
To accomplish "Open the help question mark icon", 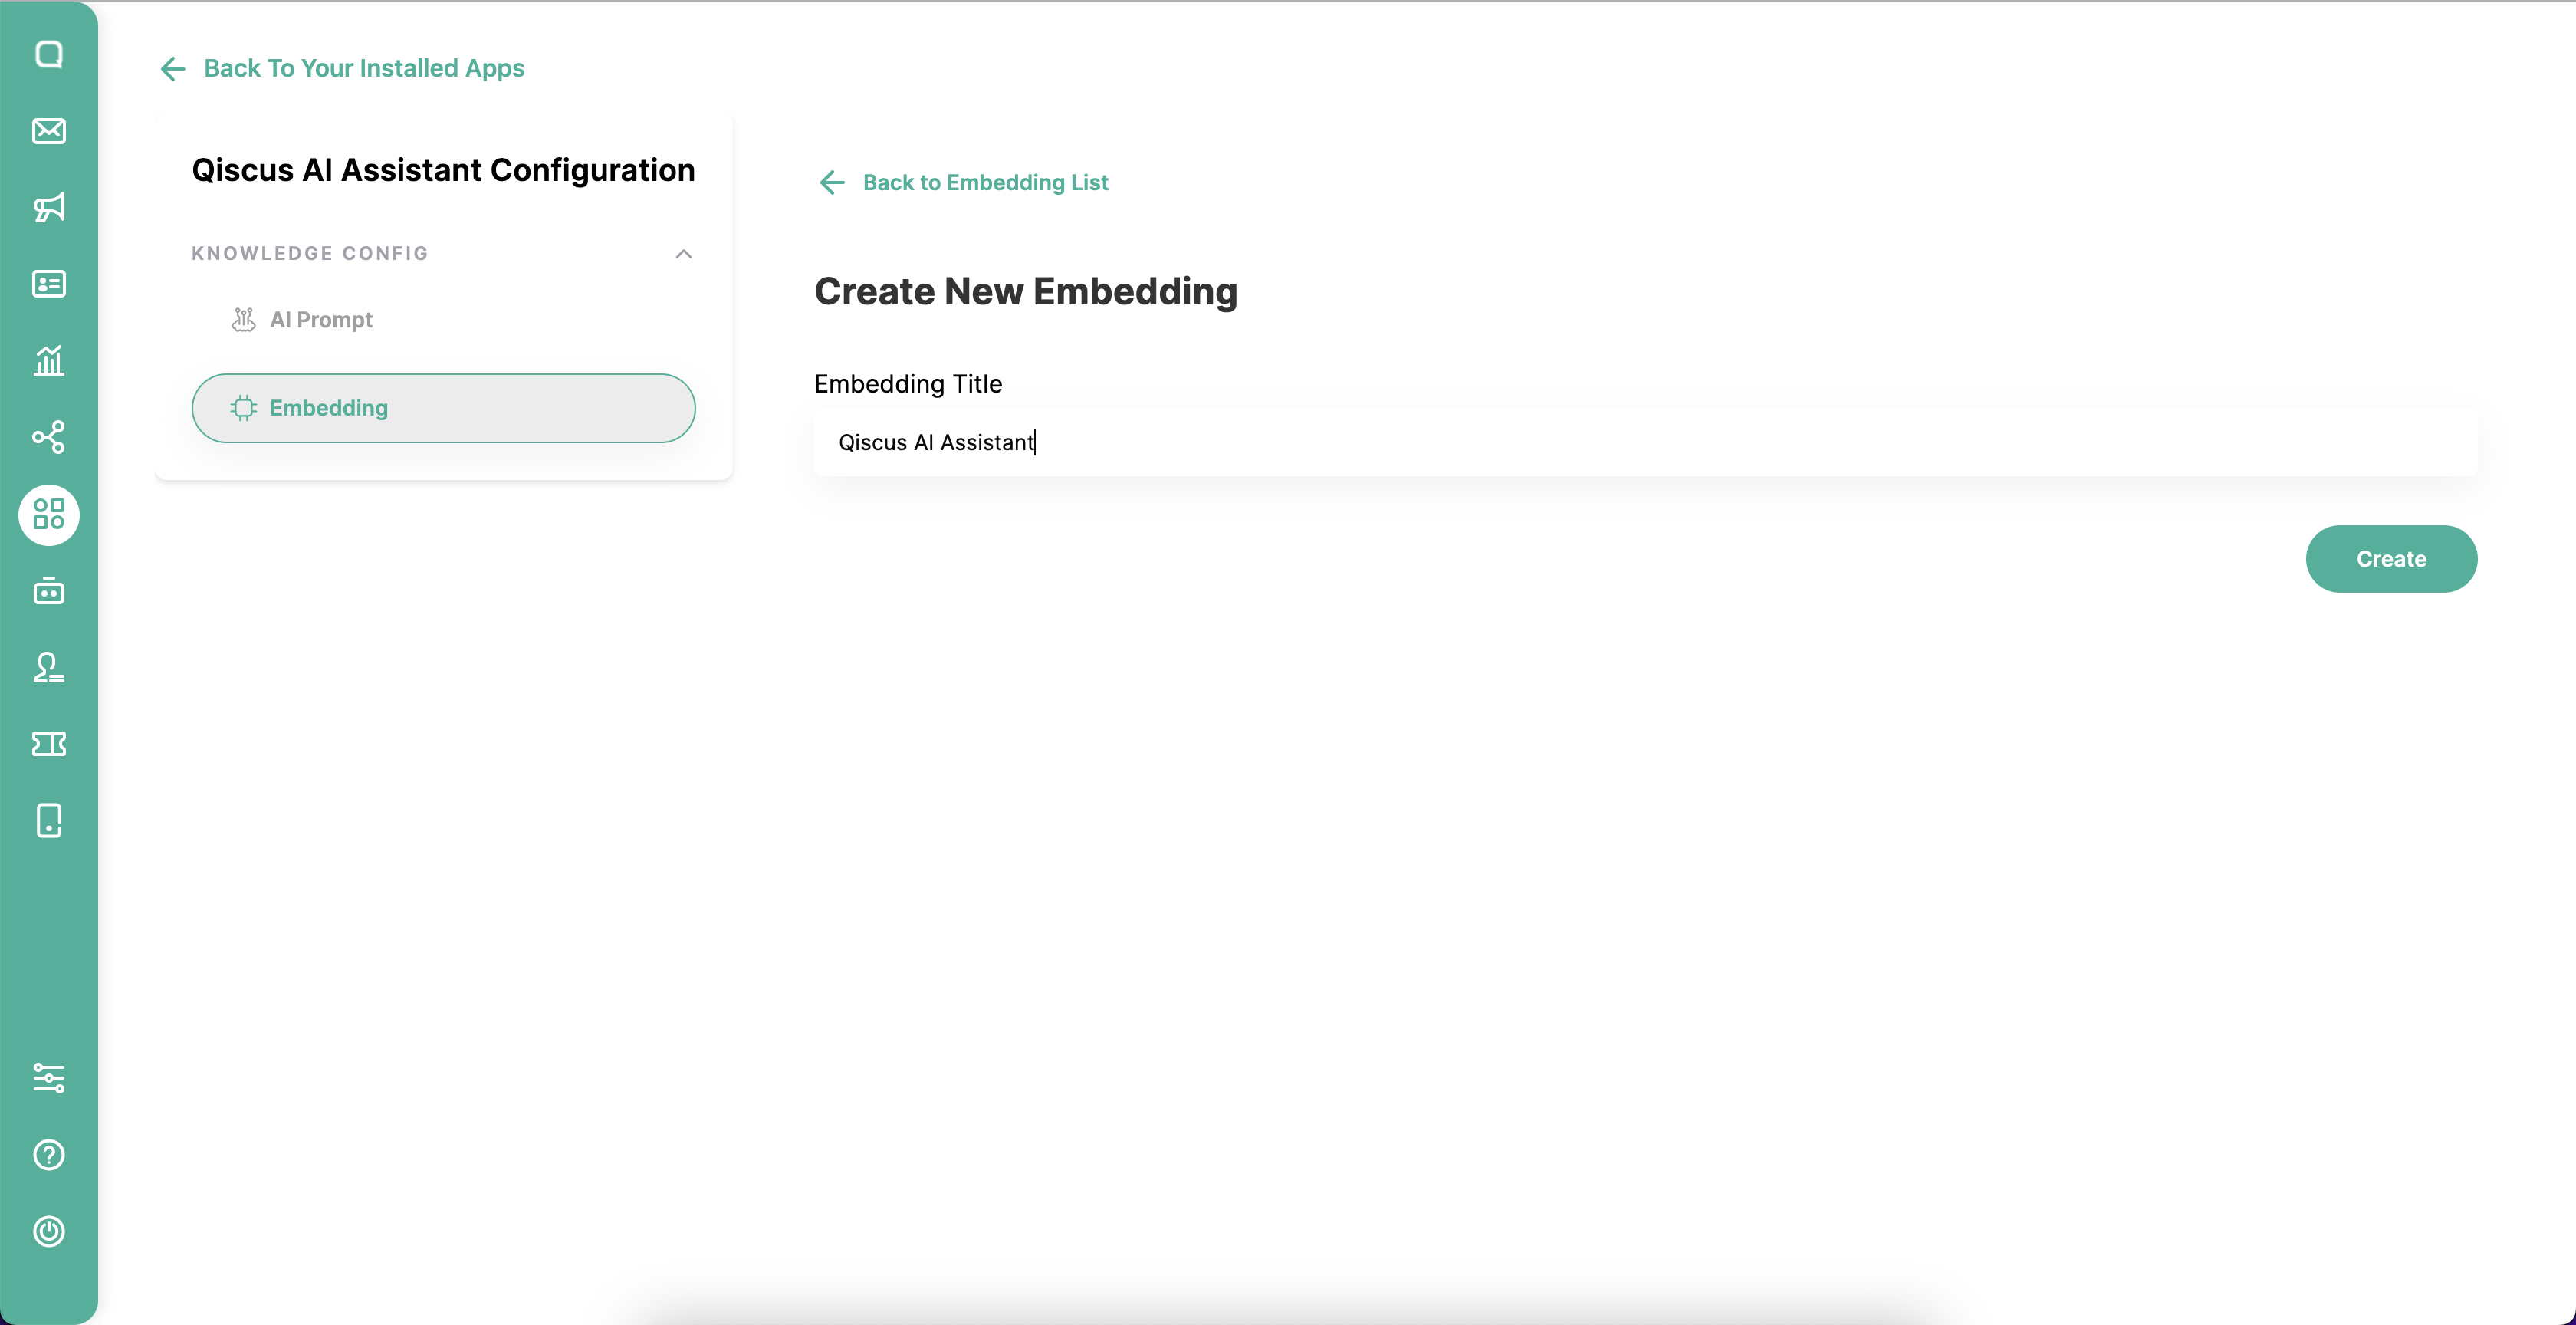I will (x=49, y=1155).
